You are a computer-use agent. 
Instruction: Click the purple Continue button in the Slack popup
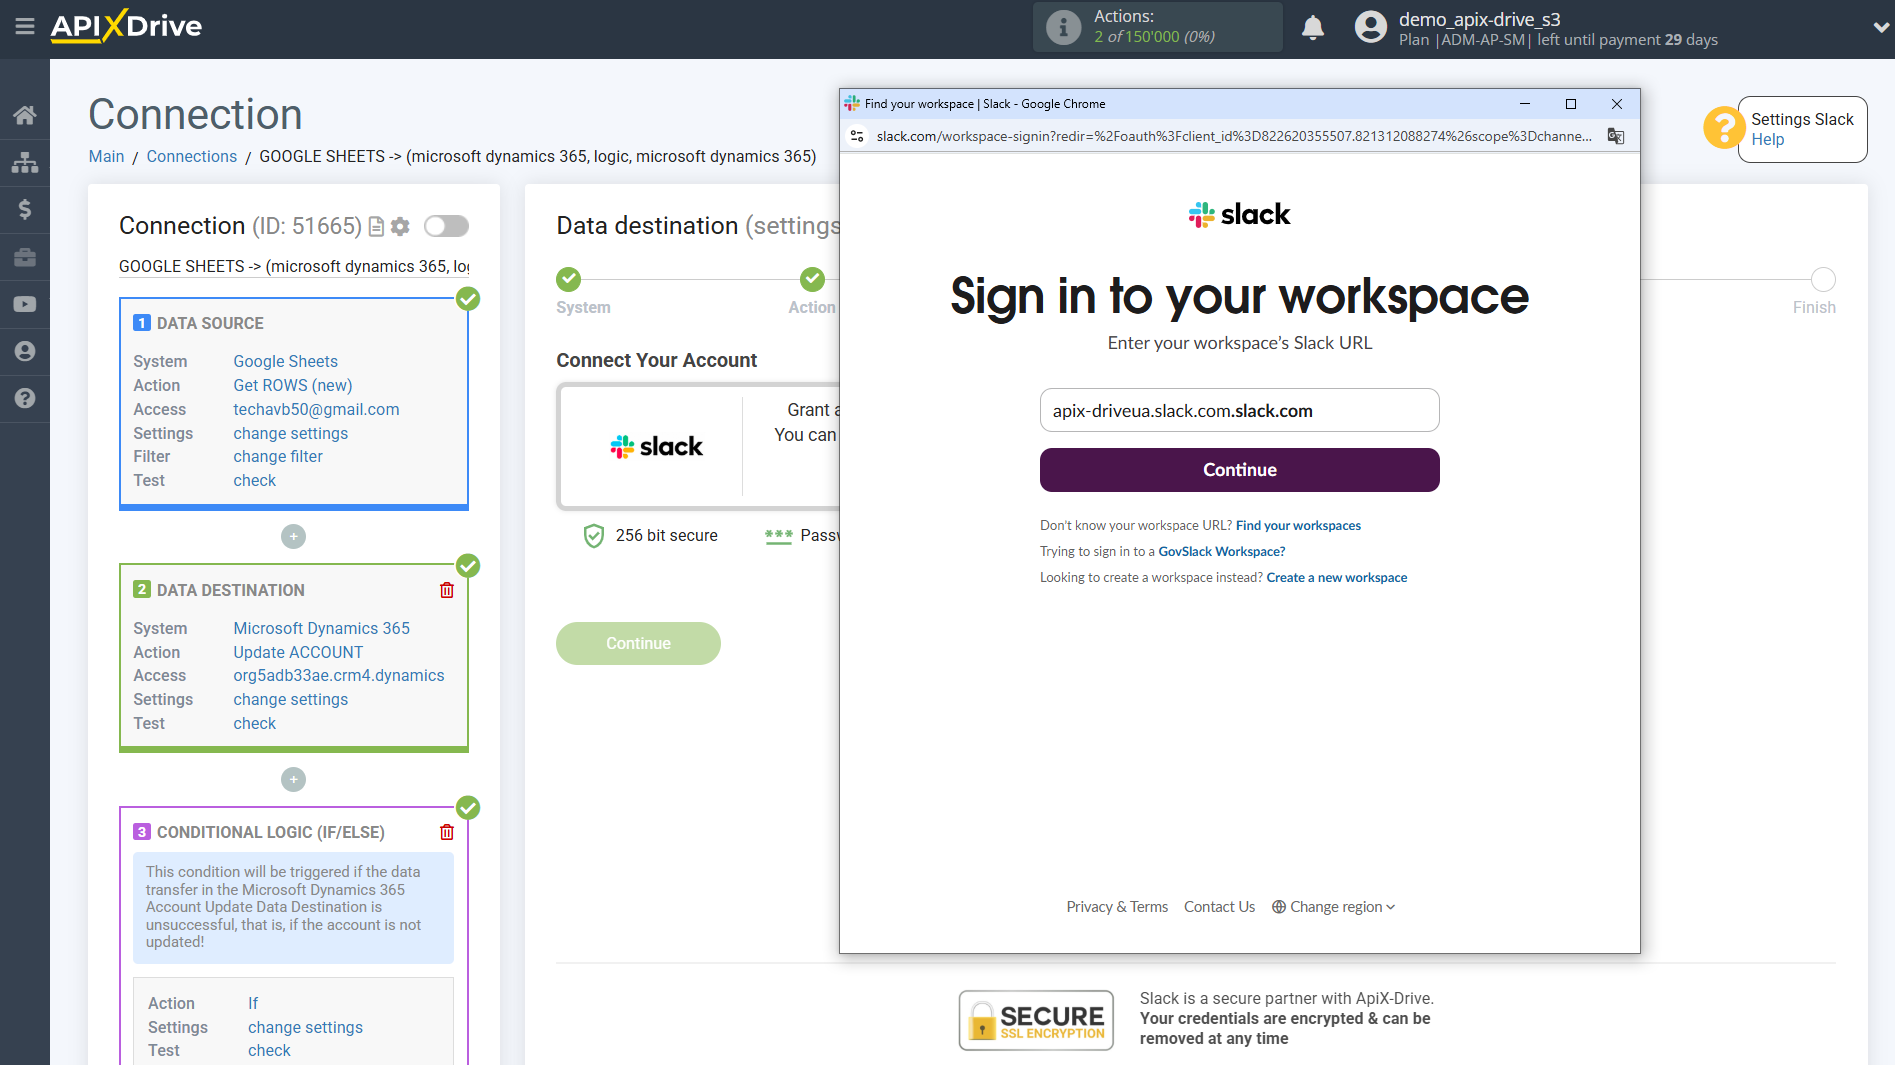(1239, 470)
